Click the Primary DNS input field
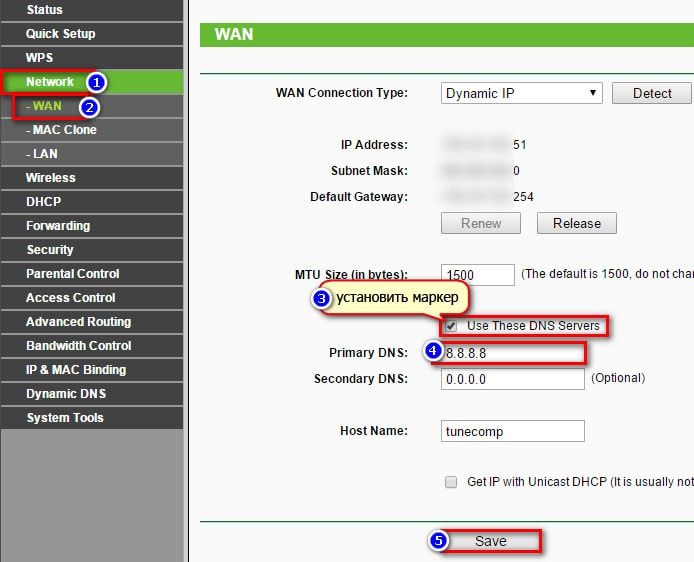The image size is (694, 562). [x=510, y=354]
